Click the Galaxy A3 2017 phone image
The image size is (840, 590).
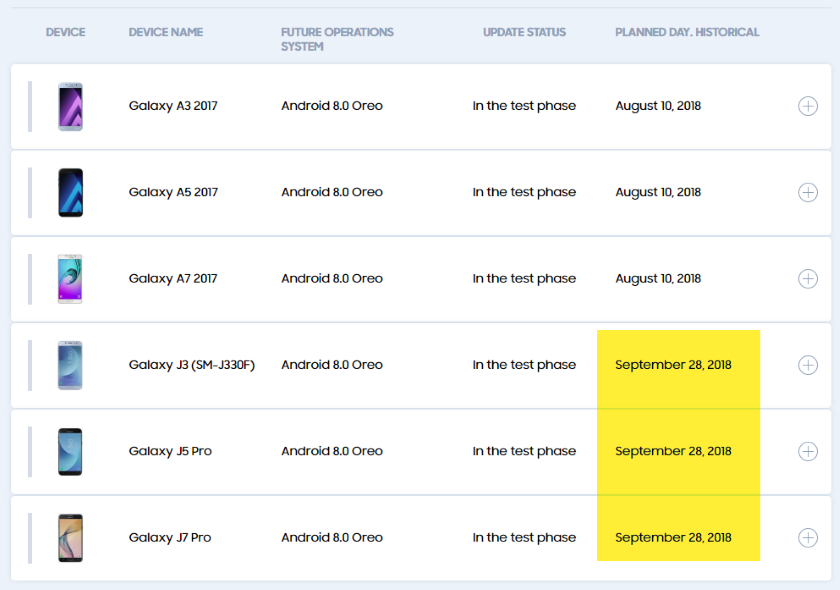(x=70, y=106)
